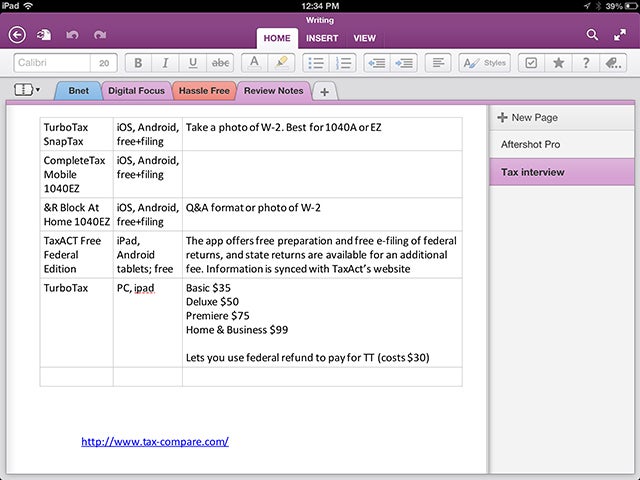Viewport: 640px width, 480px height.
Task: Switch to the INSERT ribbon tab
Action: point(322,38)
